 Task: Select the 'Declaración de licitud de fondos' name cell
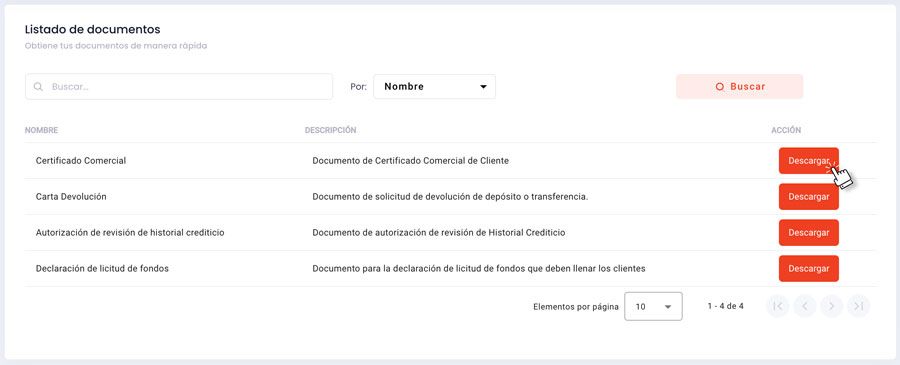[x=102, y=269]
